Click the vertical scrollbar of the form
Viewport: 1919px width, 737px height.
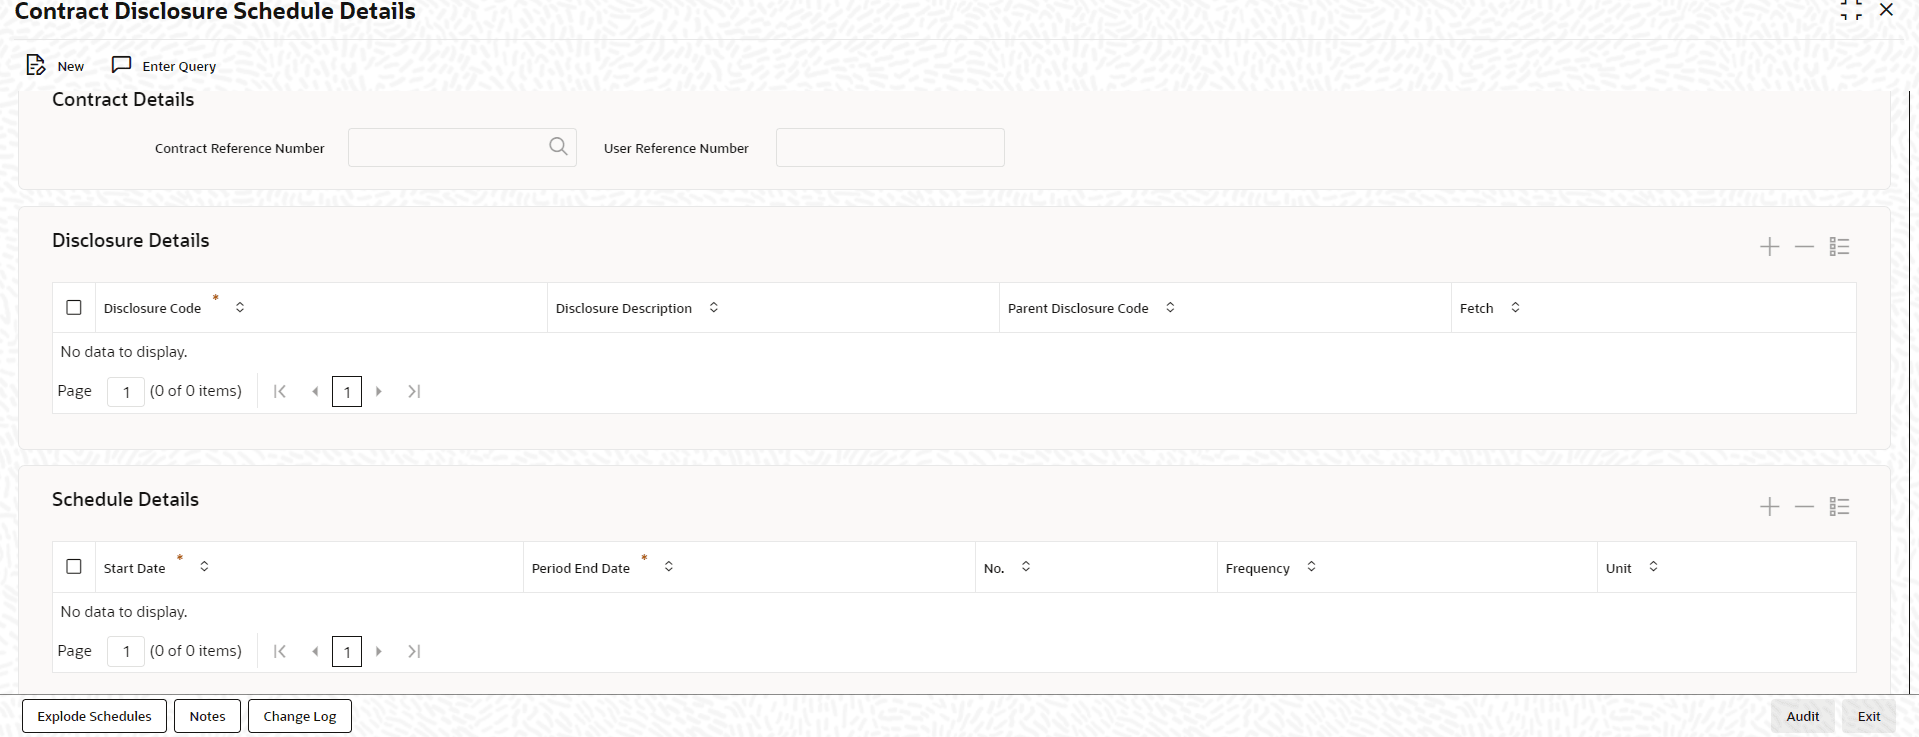1908,392
